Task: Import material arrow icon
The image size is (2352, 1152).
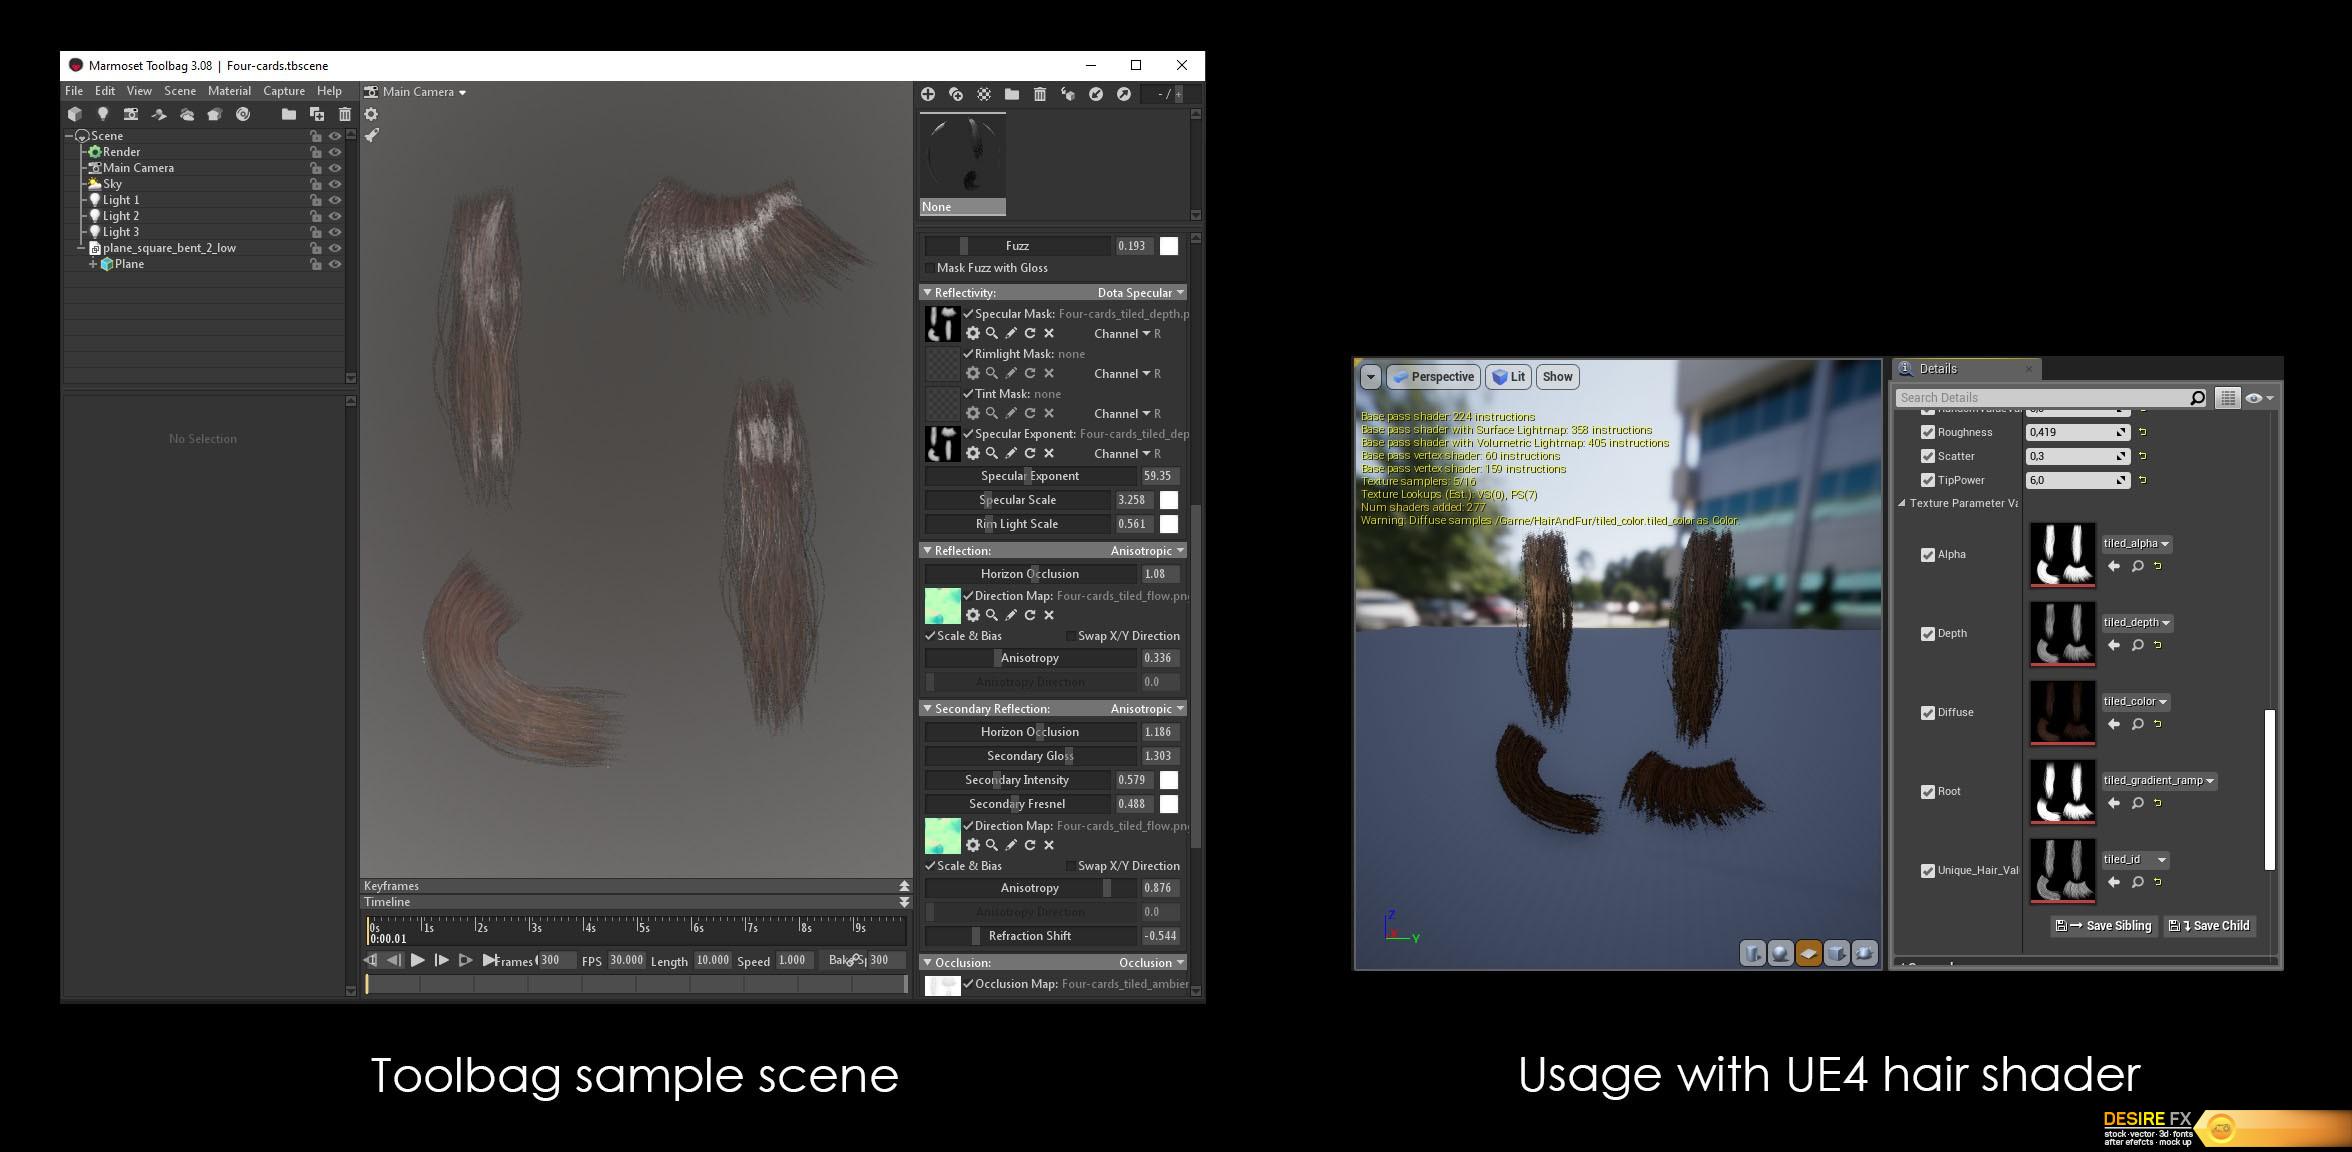Action: click(x=1096, y=94)
